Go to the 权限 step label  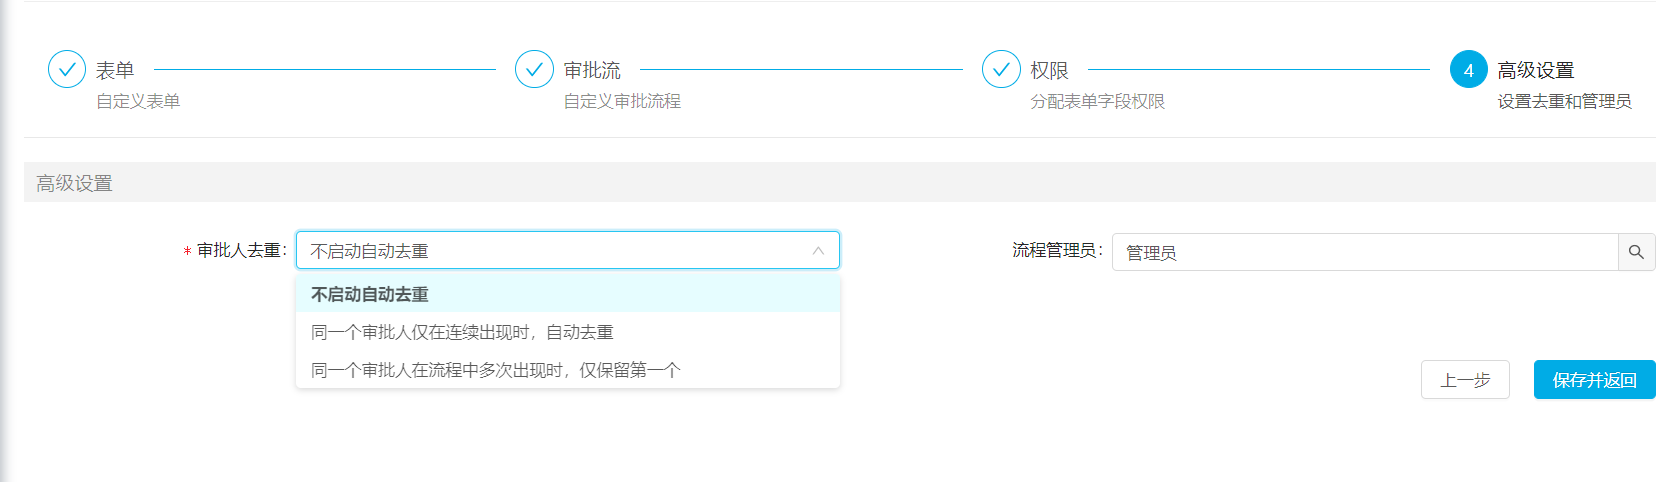1049,70
